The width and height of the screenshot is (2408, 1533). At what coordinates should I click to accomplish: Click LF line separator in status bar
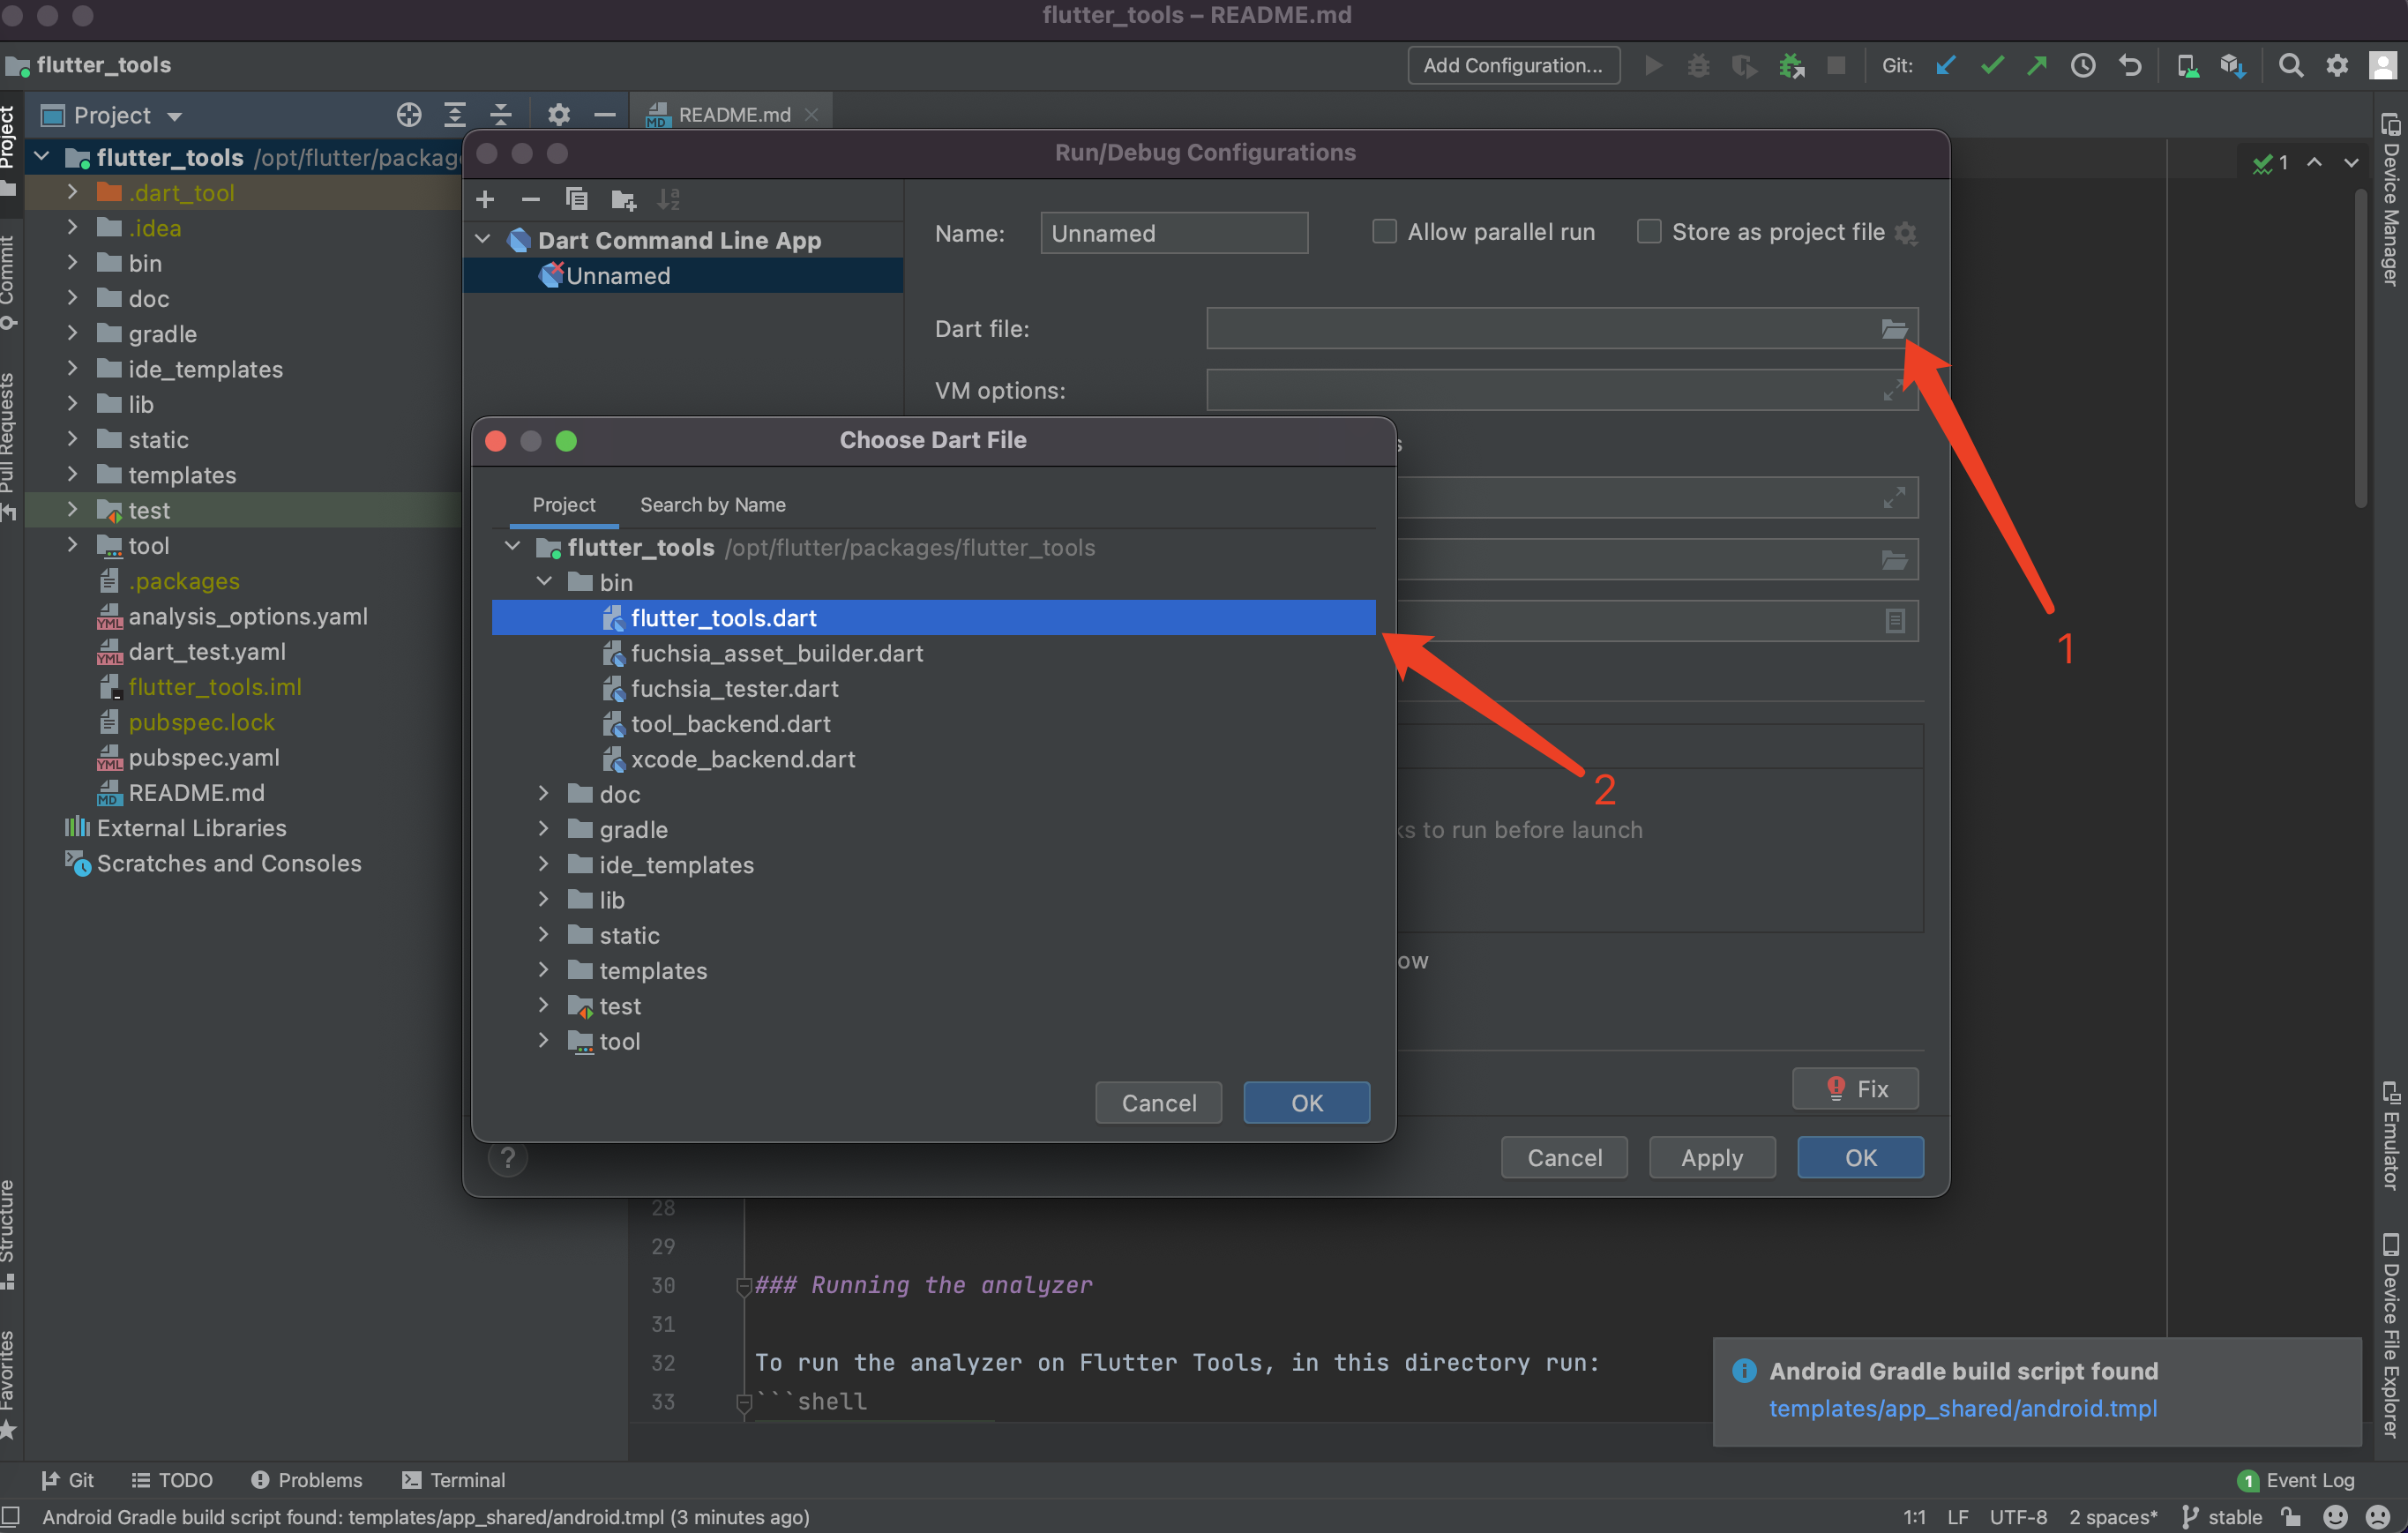click(1958, 1517)
